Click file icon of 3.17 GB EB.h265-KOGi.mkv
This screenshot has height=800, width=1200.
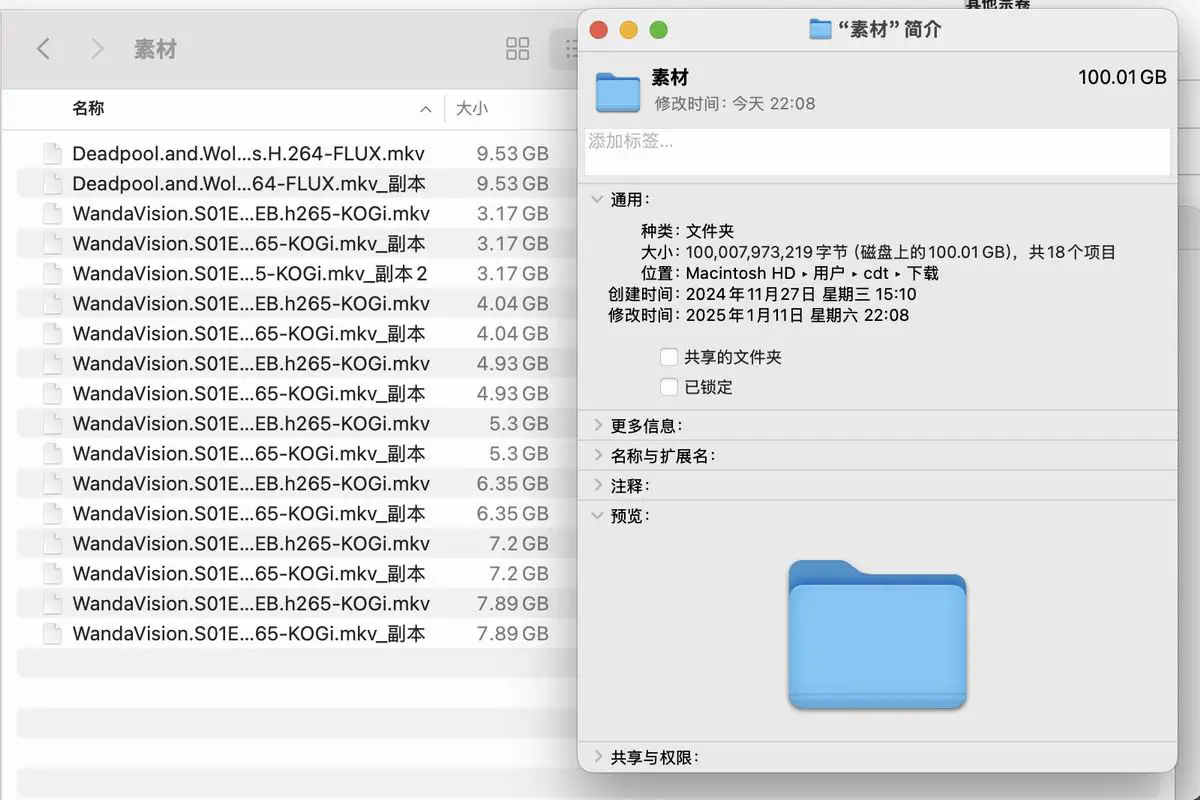(52, 214)
